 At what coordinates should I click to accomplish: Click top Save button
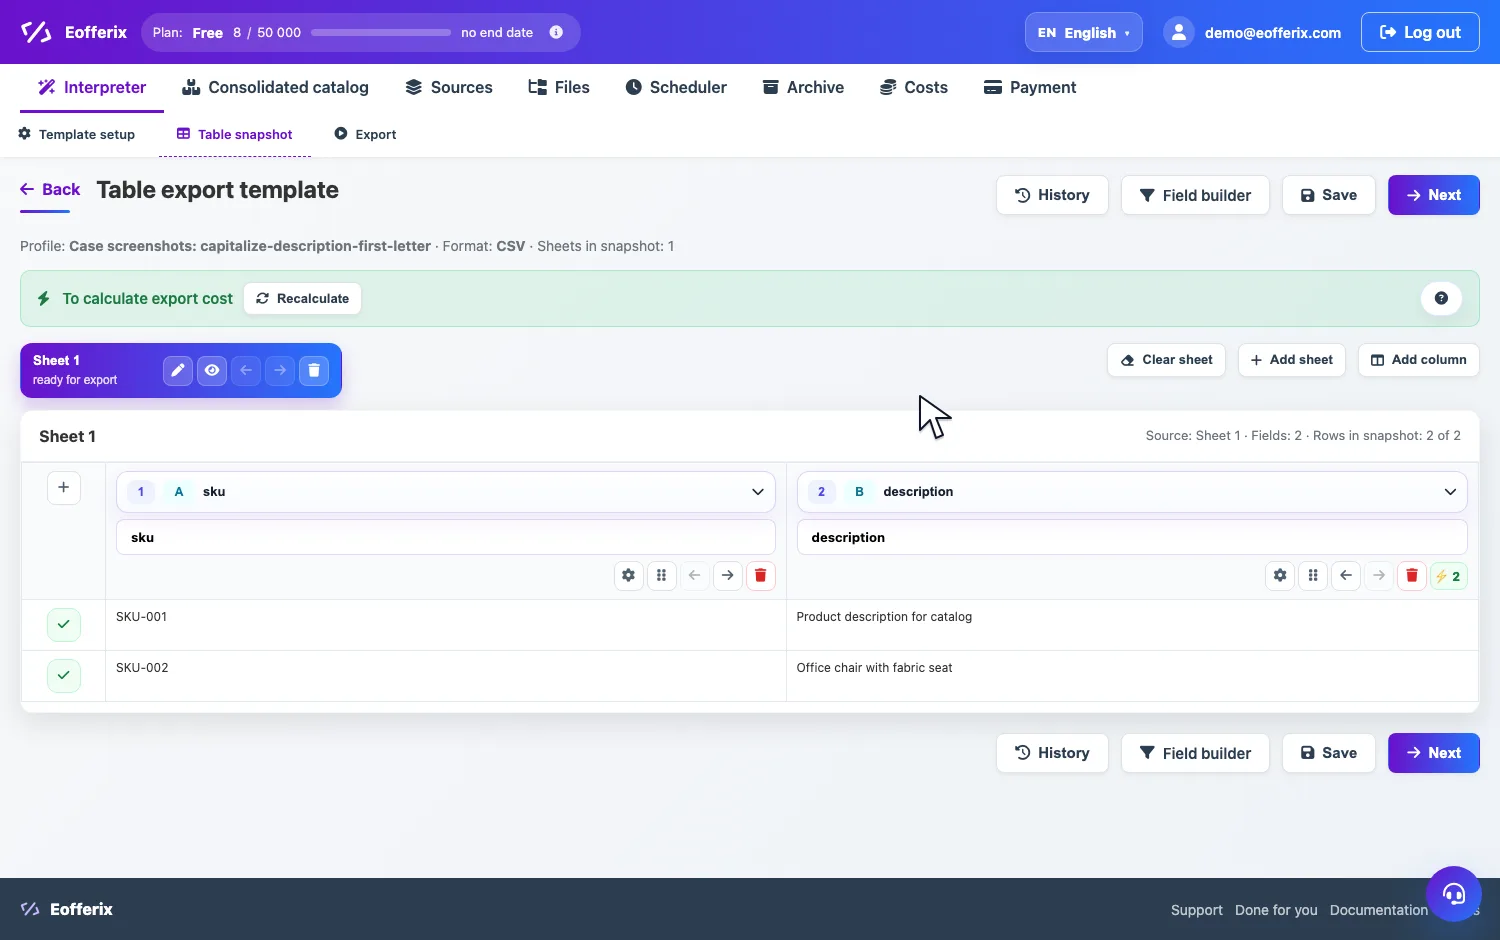[1329, 195]
